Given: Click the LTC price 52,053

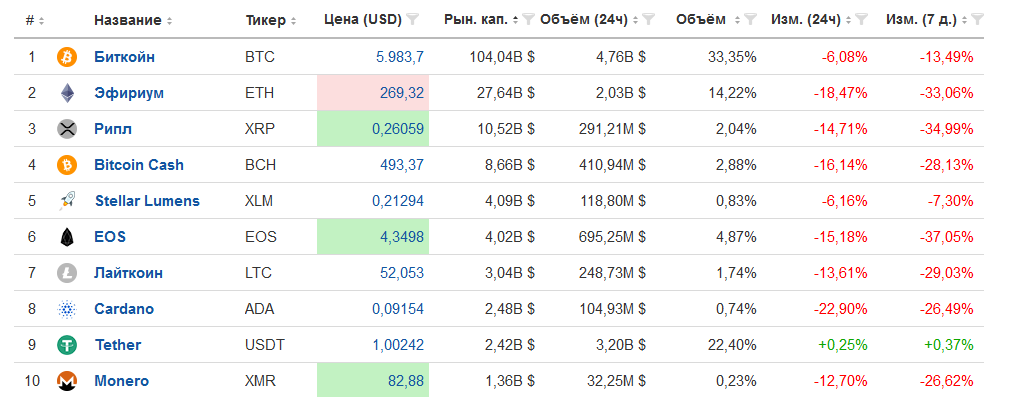Looking at the screenshot, I should coord(402,272).
